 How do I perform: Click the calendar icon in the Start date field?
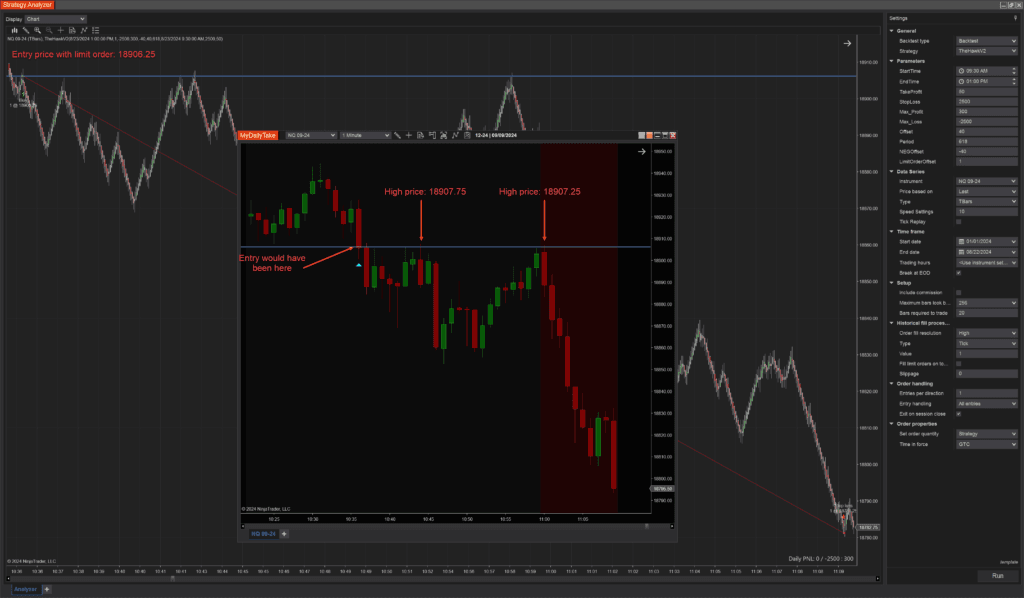961,242
